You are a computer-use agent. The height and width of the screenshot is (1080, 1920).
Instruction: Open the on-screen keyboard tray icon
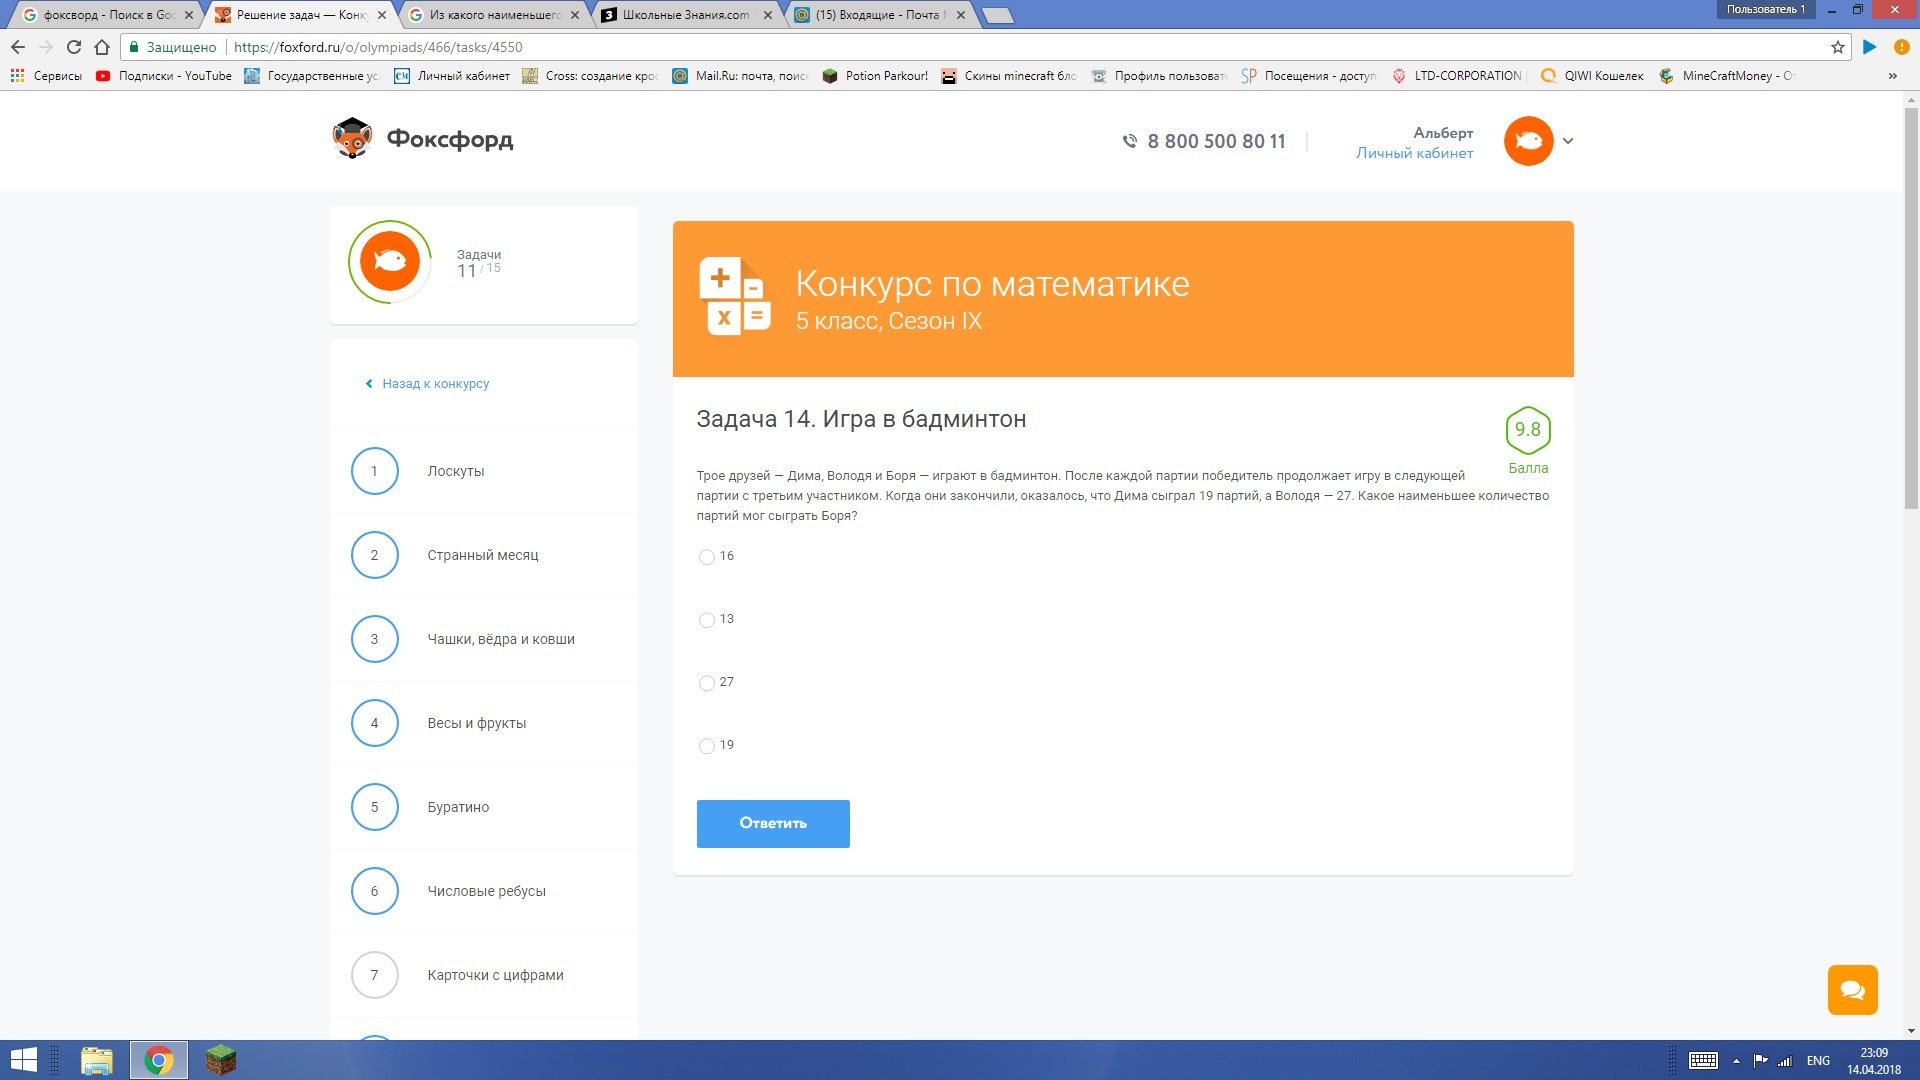(x=1703, y=1060)
